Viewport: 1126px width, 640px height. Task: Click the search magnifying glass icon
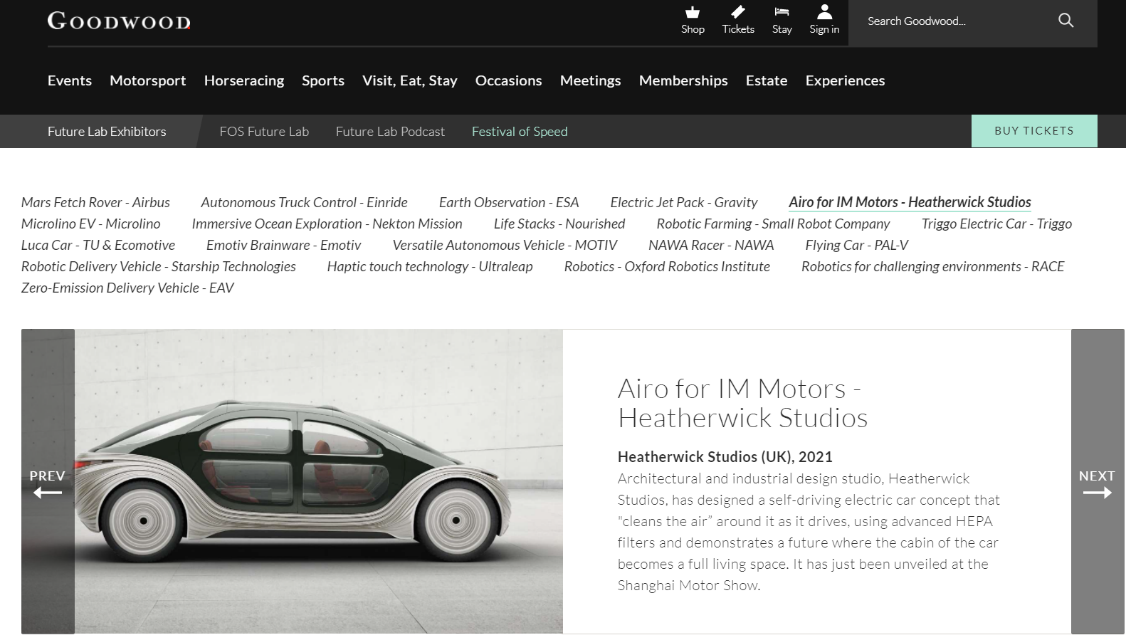[1065, 21]
